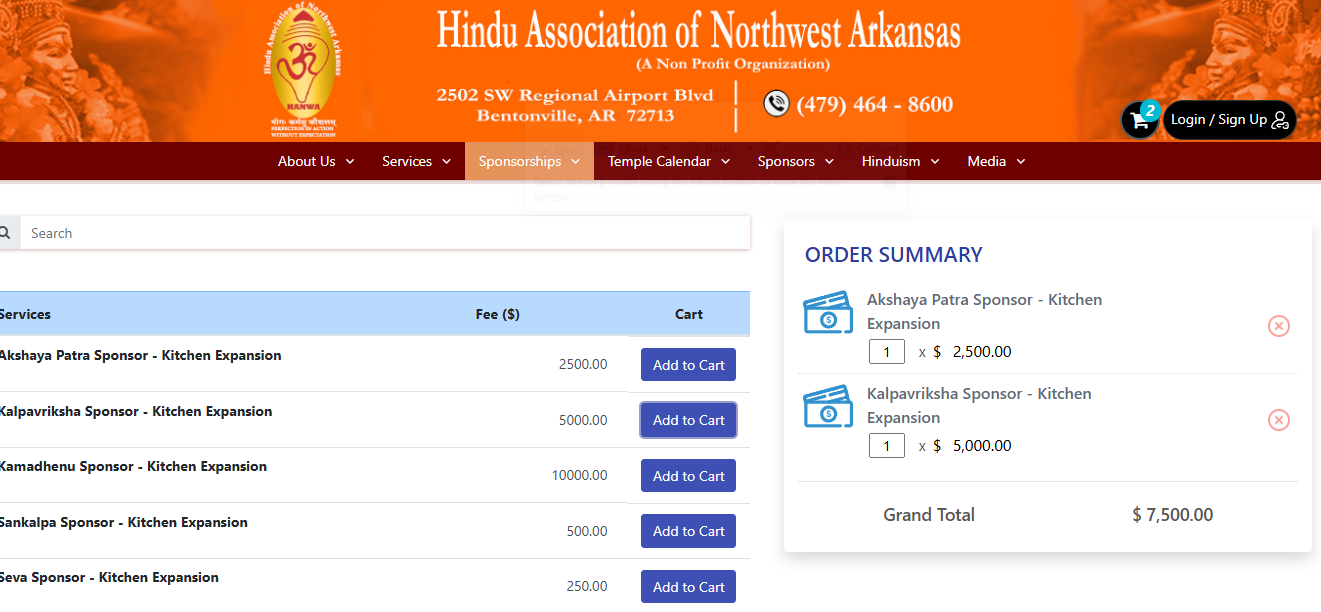The width and height of the screenshot is (1321, 612).
Task: Select Sankalpa Sponsor - Kitchen Expansion row text
Action: [124, 522]
